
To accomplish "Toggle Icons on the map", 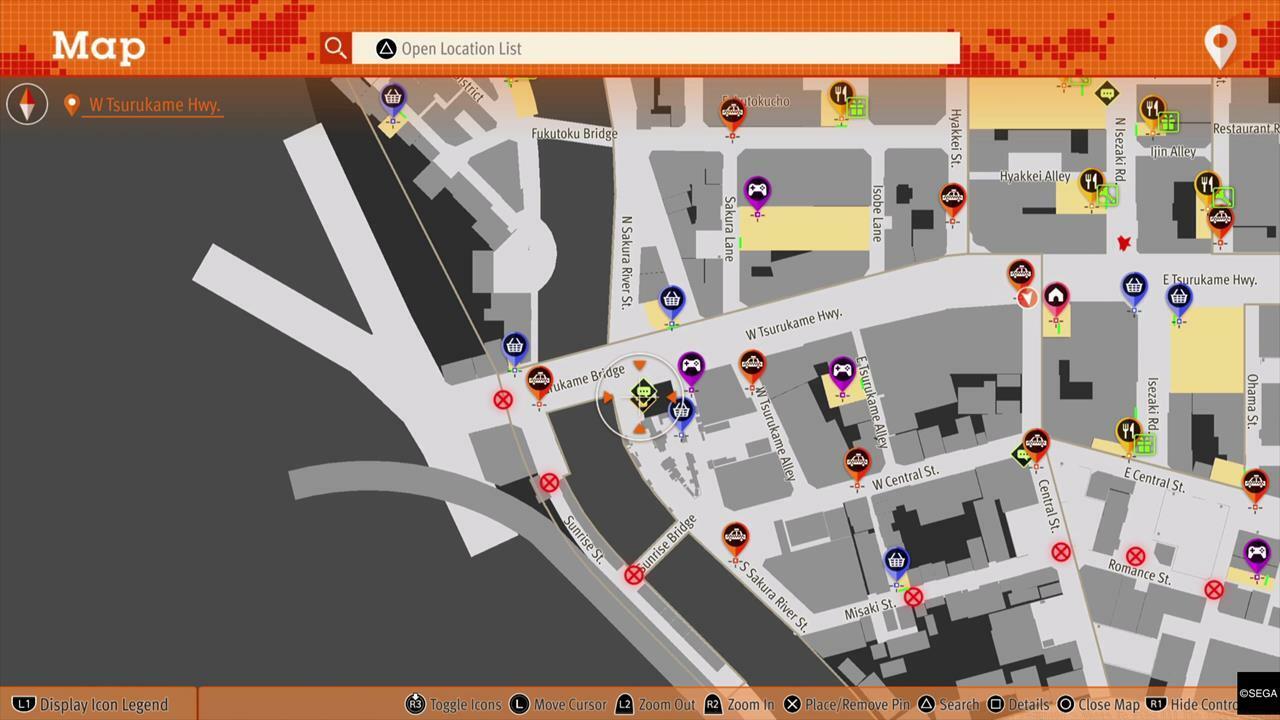I will [x=453, y=704].
